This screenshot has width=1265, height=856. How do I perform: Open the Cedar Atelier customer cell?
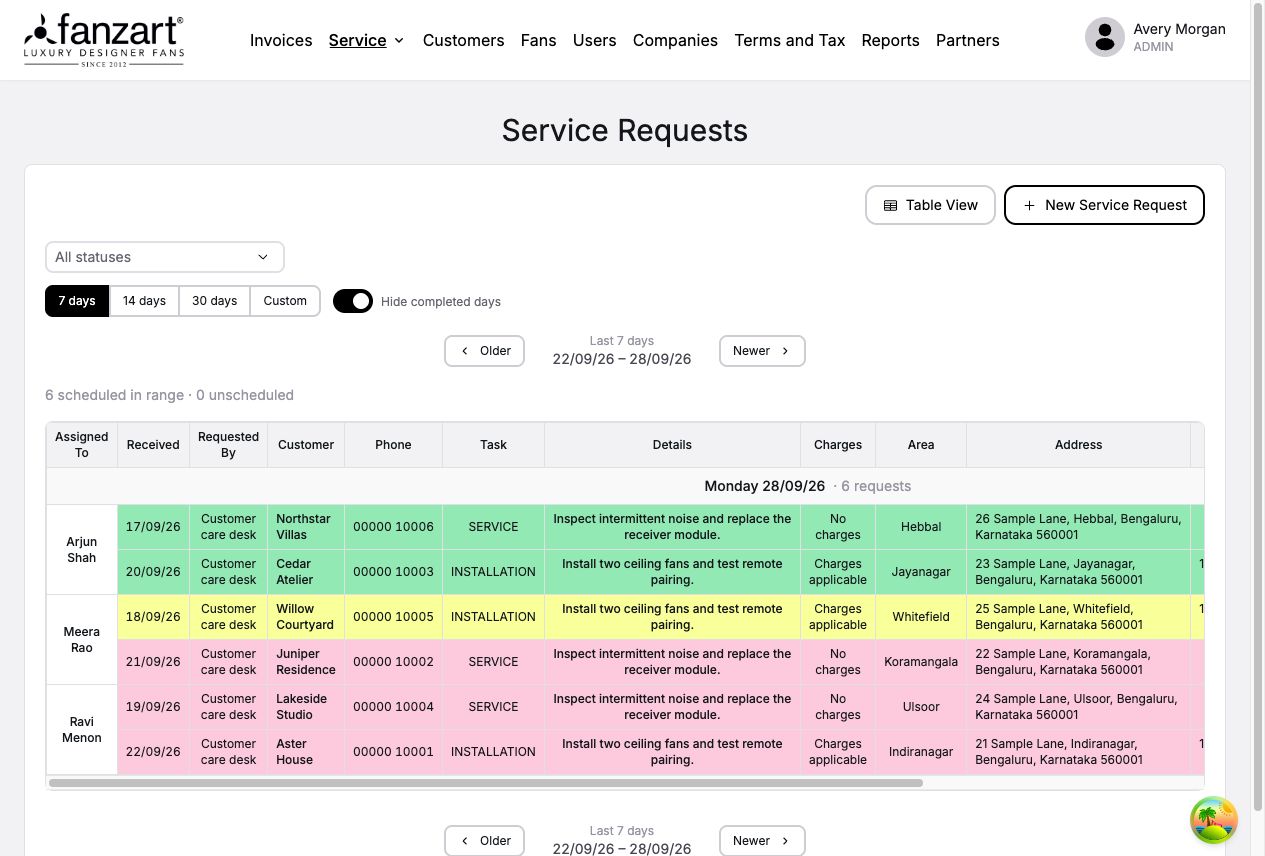tap(306, 572)
